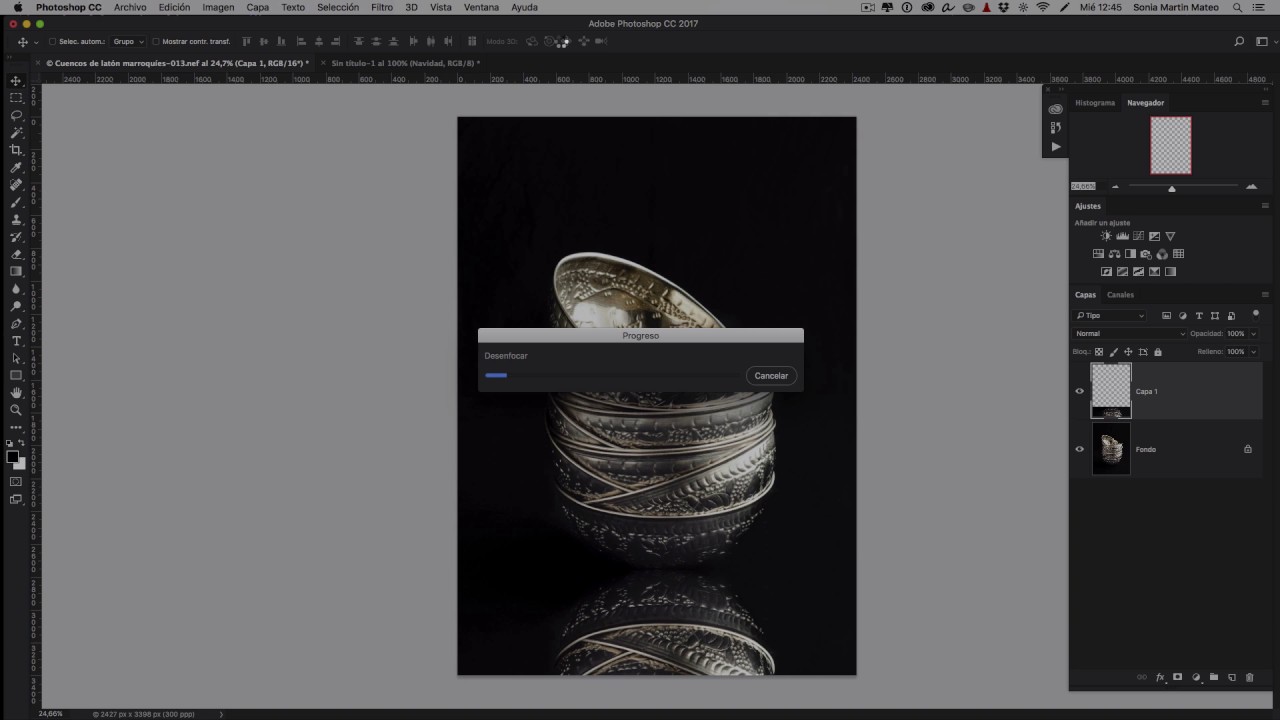This screenshot has width=1280, height=720.
Task: Click the layer style fx icon
Action: point(1160,678)
